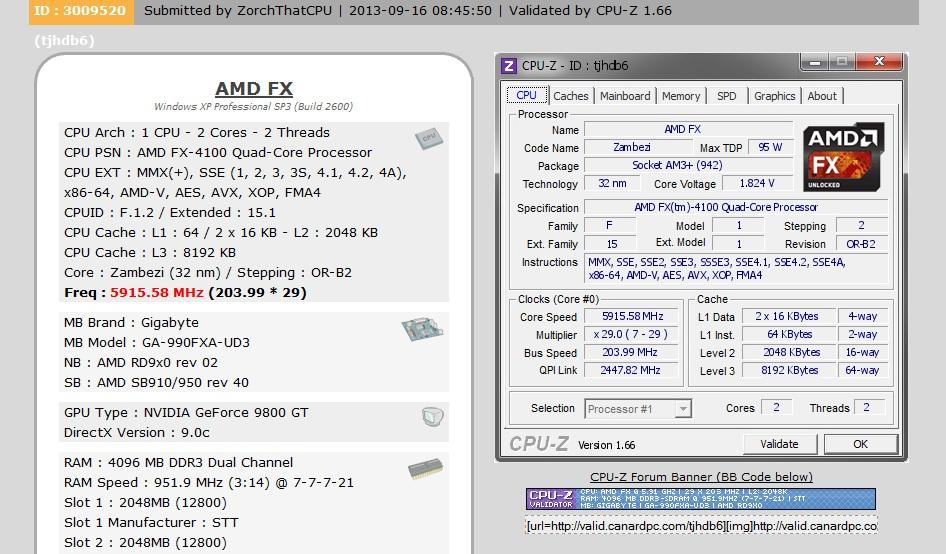Click the CPU chip icon beside CPU Arch
The image size is (946, 554).
click(429, 139)
